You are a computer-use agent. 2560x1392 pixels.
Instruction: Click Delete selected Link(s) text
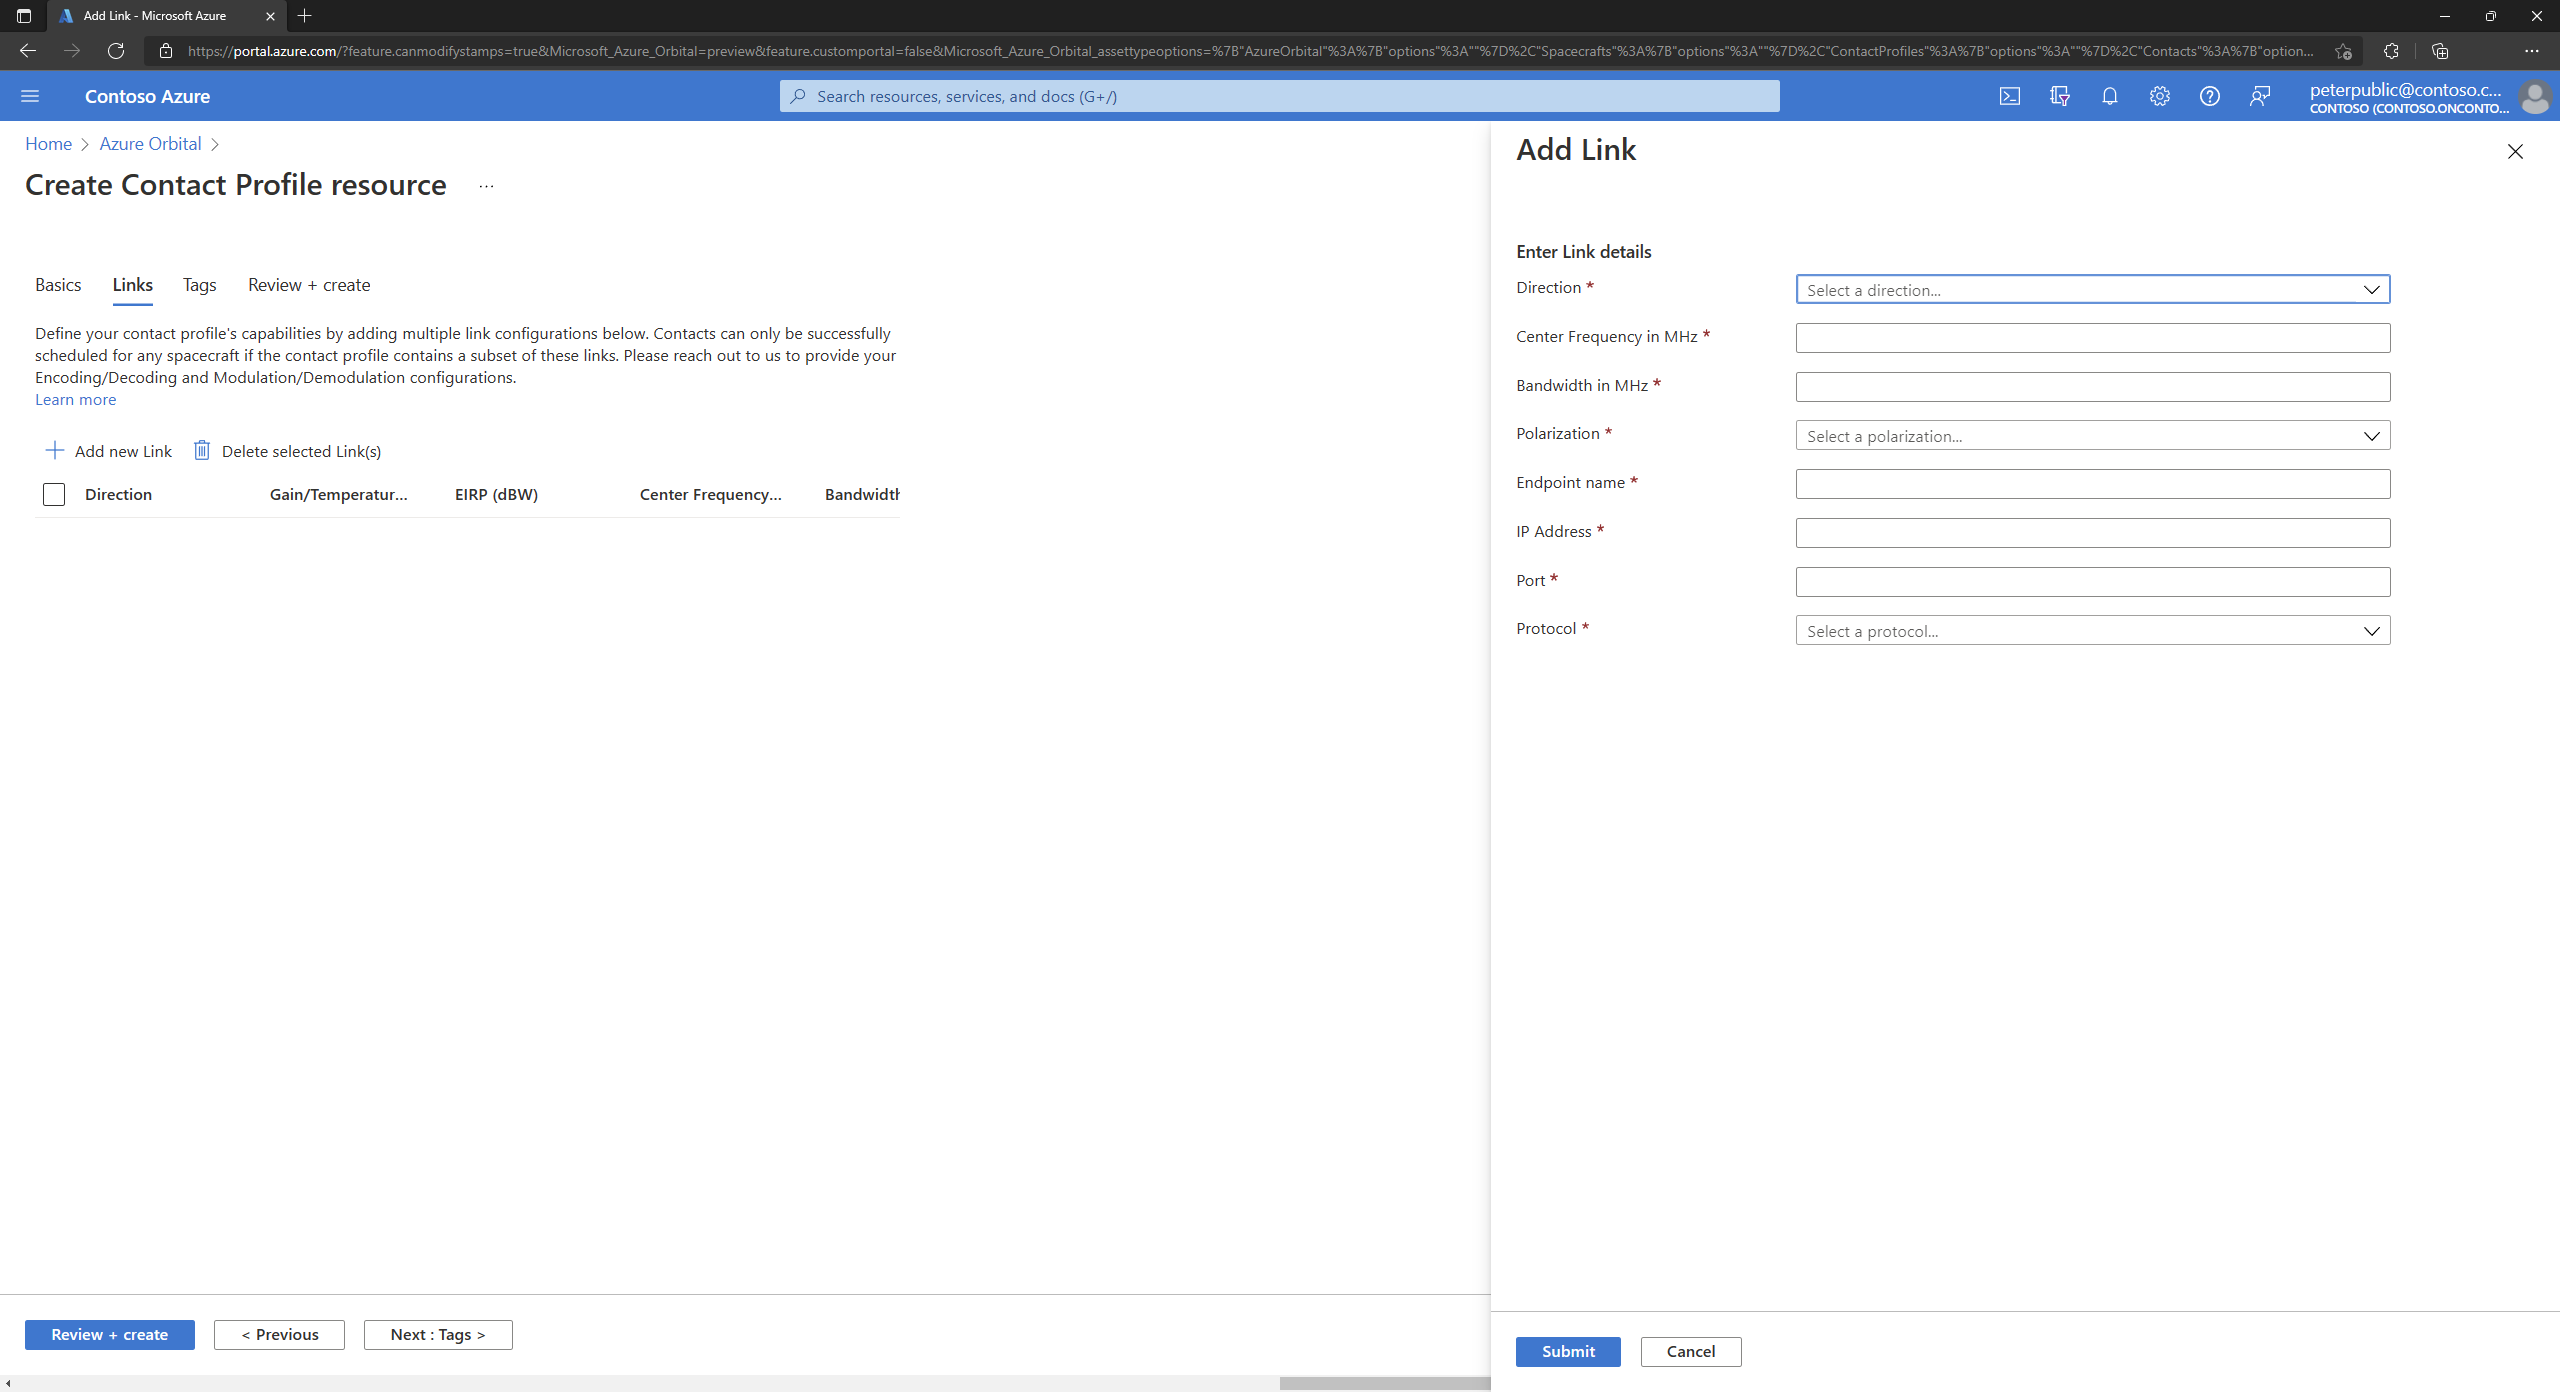[x=301, y=451]
